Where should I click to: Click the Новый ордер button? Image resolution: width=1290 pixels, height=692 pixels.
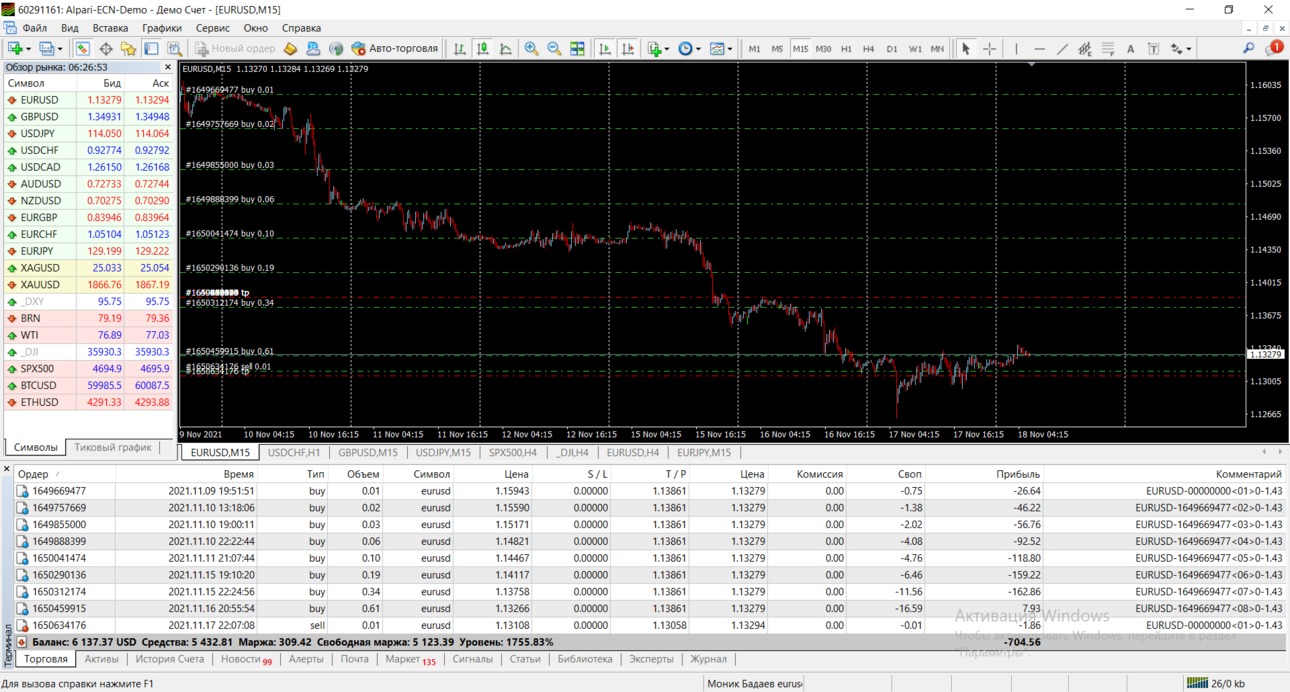coord(235,48)
